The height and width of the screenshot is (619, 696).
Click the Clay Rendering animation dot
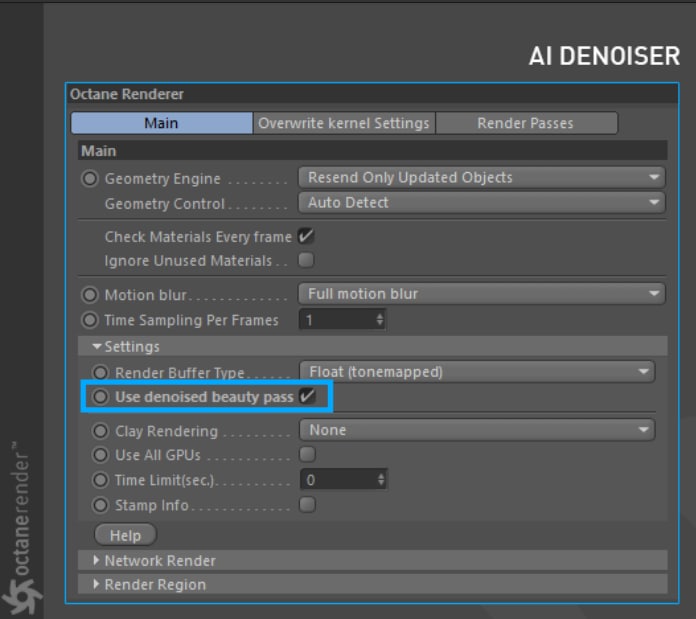coord(100,431)
